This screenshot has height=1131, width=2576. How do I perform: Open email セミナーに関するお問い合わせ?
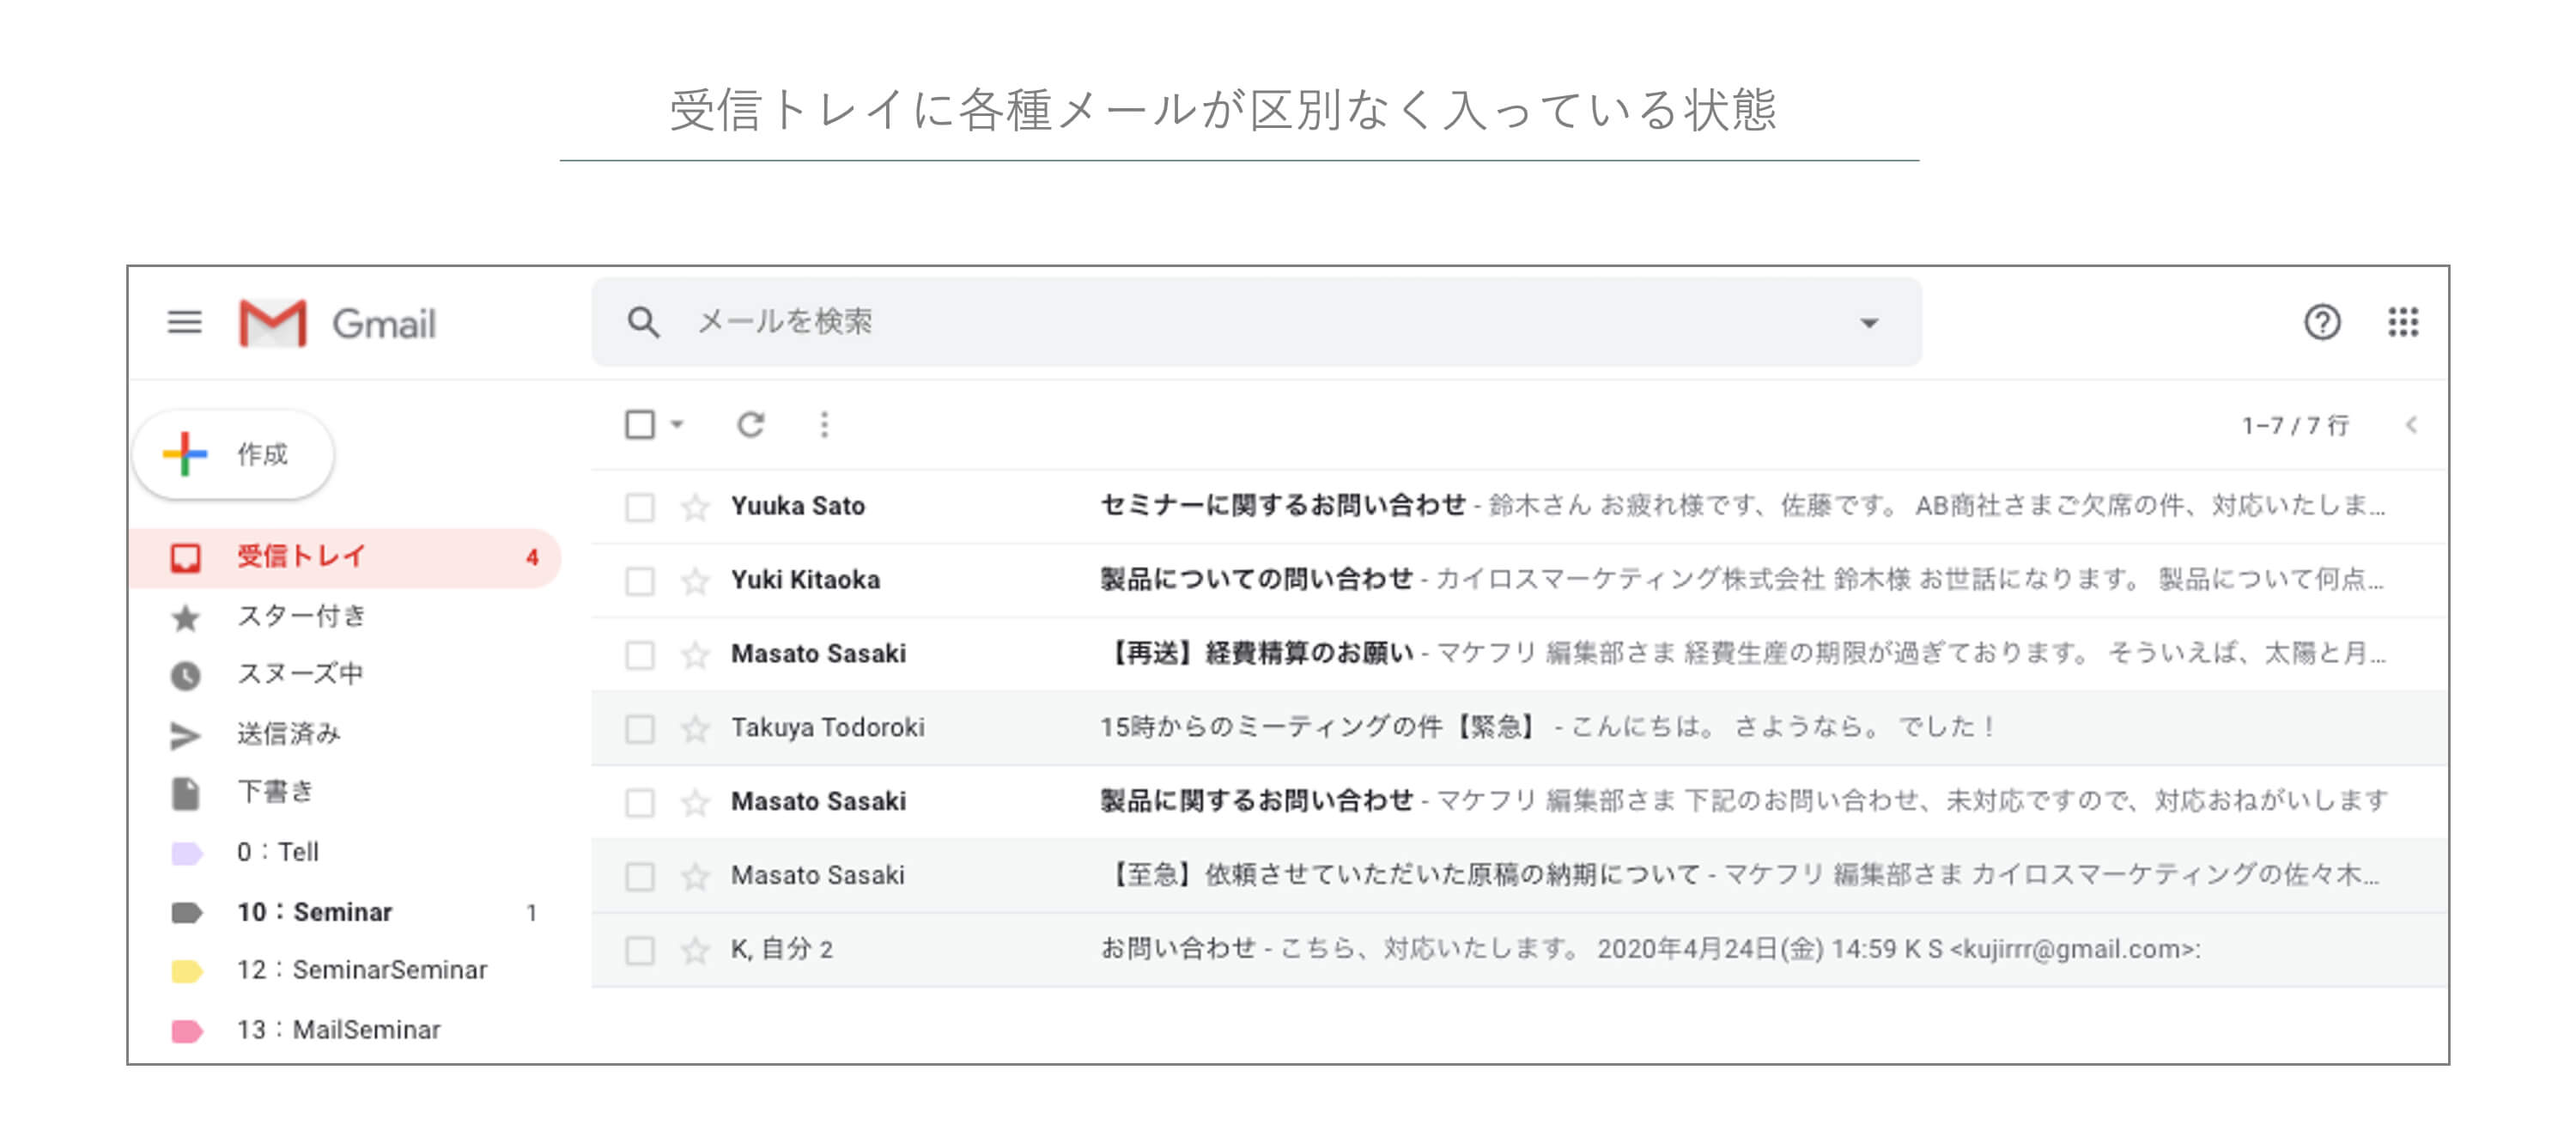coord(1519,507)
